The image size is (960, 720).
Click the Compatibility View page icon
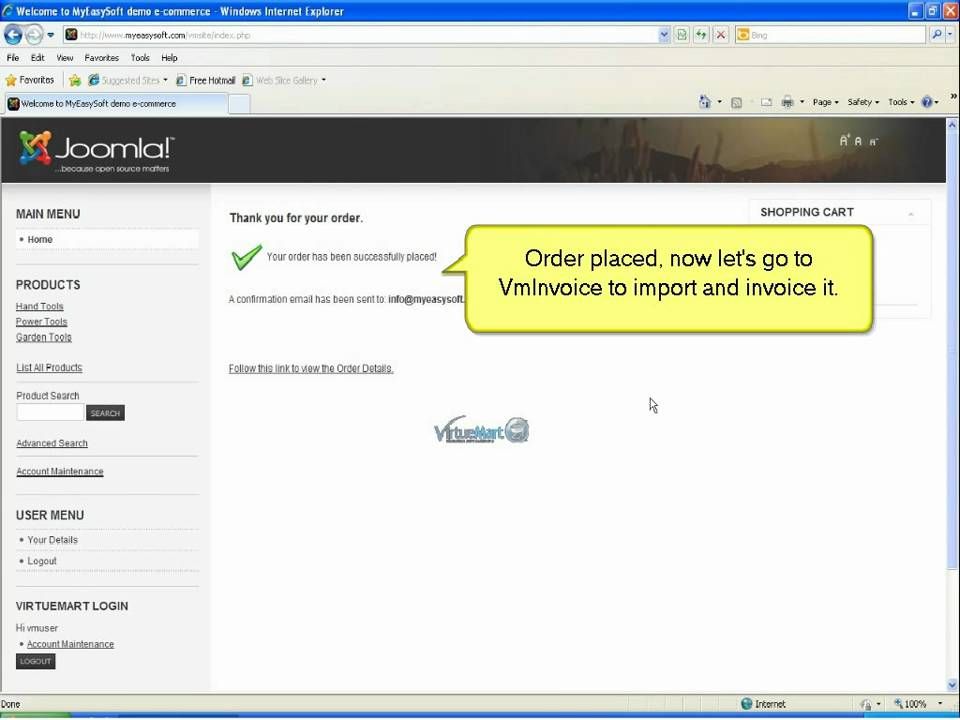pos(681,35)
